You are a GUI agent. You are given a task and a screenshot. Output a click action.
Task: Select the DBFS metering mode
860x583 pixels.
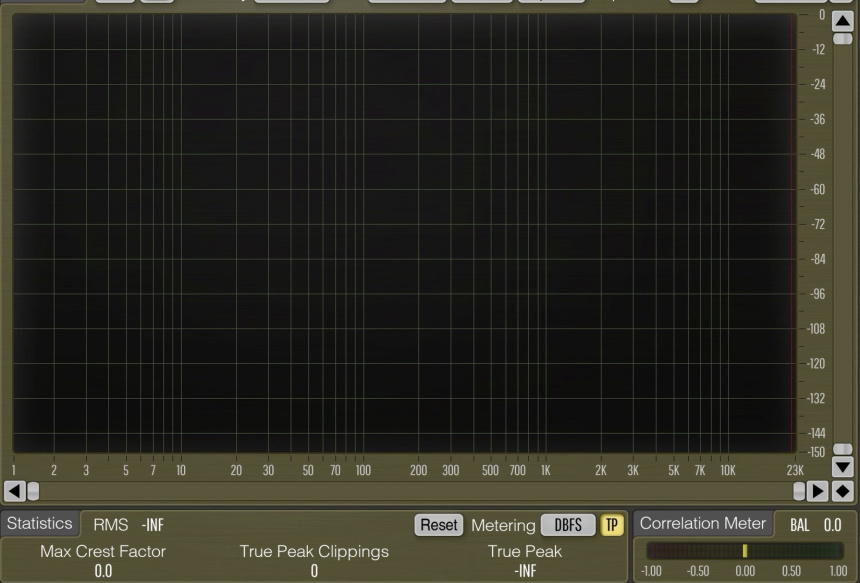568,525
